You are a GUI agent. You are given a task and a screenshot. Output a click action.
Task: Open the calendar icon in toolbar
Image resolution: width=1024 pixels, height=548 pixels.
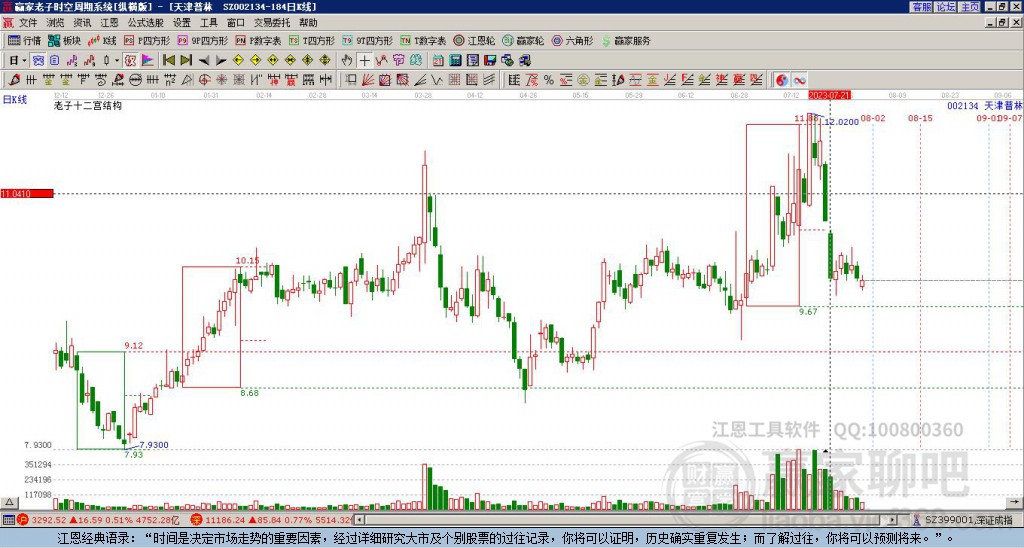(438, 60)
